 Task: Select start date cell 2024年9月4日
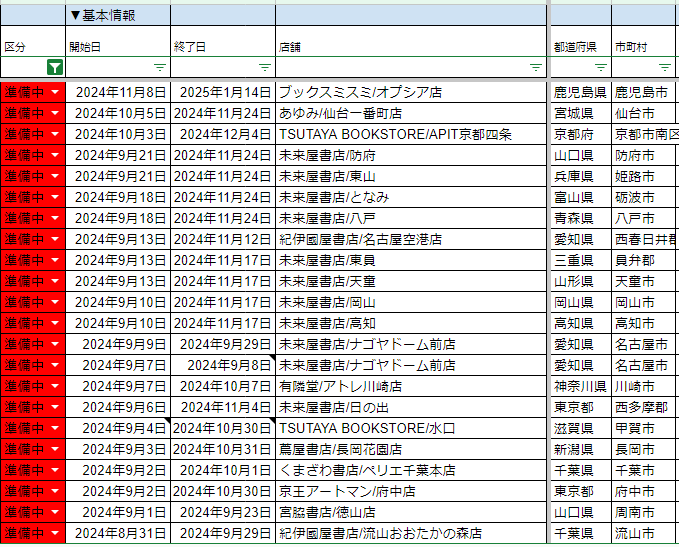coord(118,428)
